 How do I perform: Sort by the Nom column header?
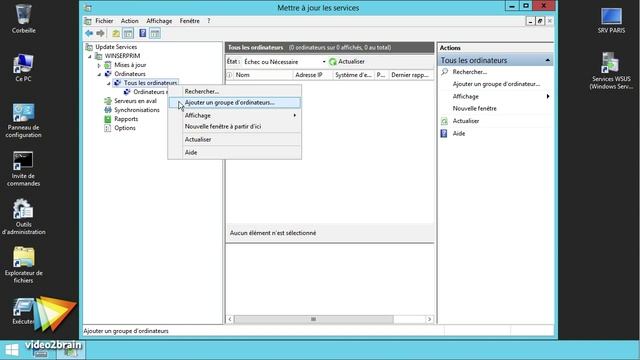pos(263,75)
